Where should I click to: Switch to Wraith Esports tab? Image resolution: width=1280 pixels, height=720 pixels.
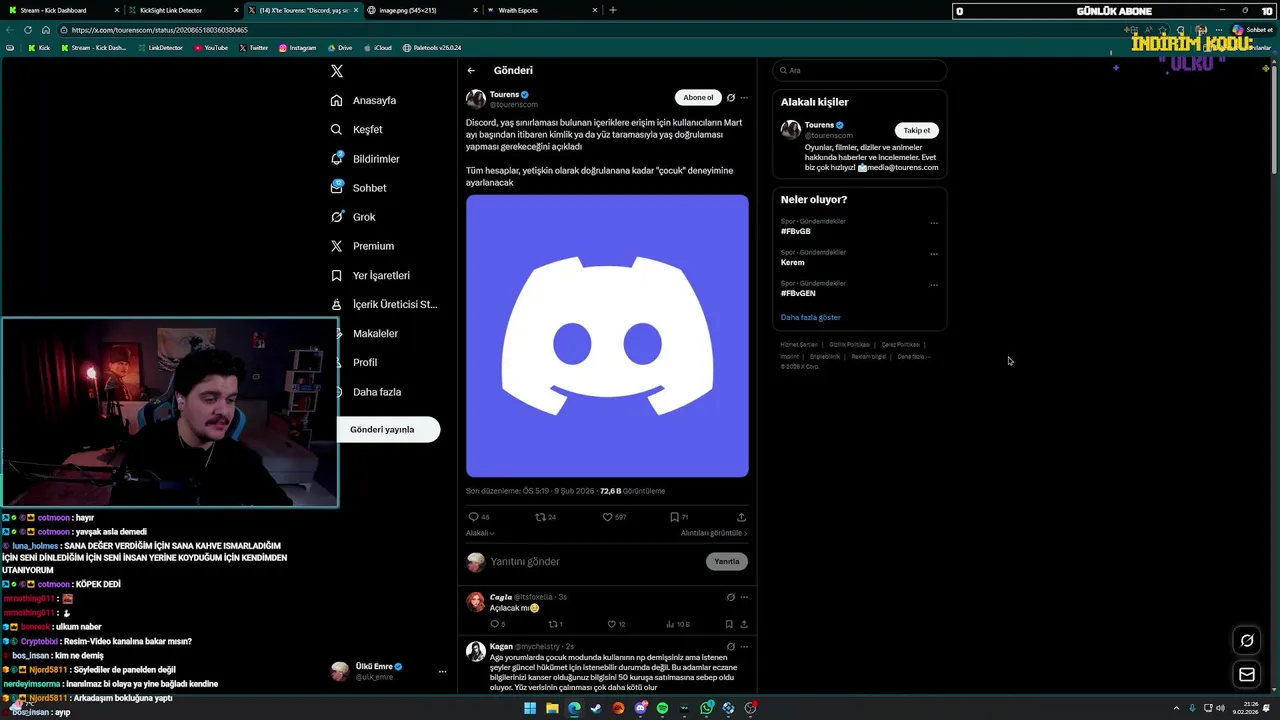(x=541, y=10)
